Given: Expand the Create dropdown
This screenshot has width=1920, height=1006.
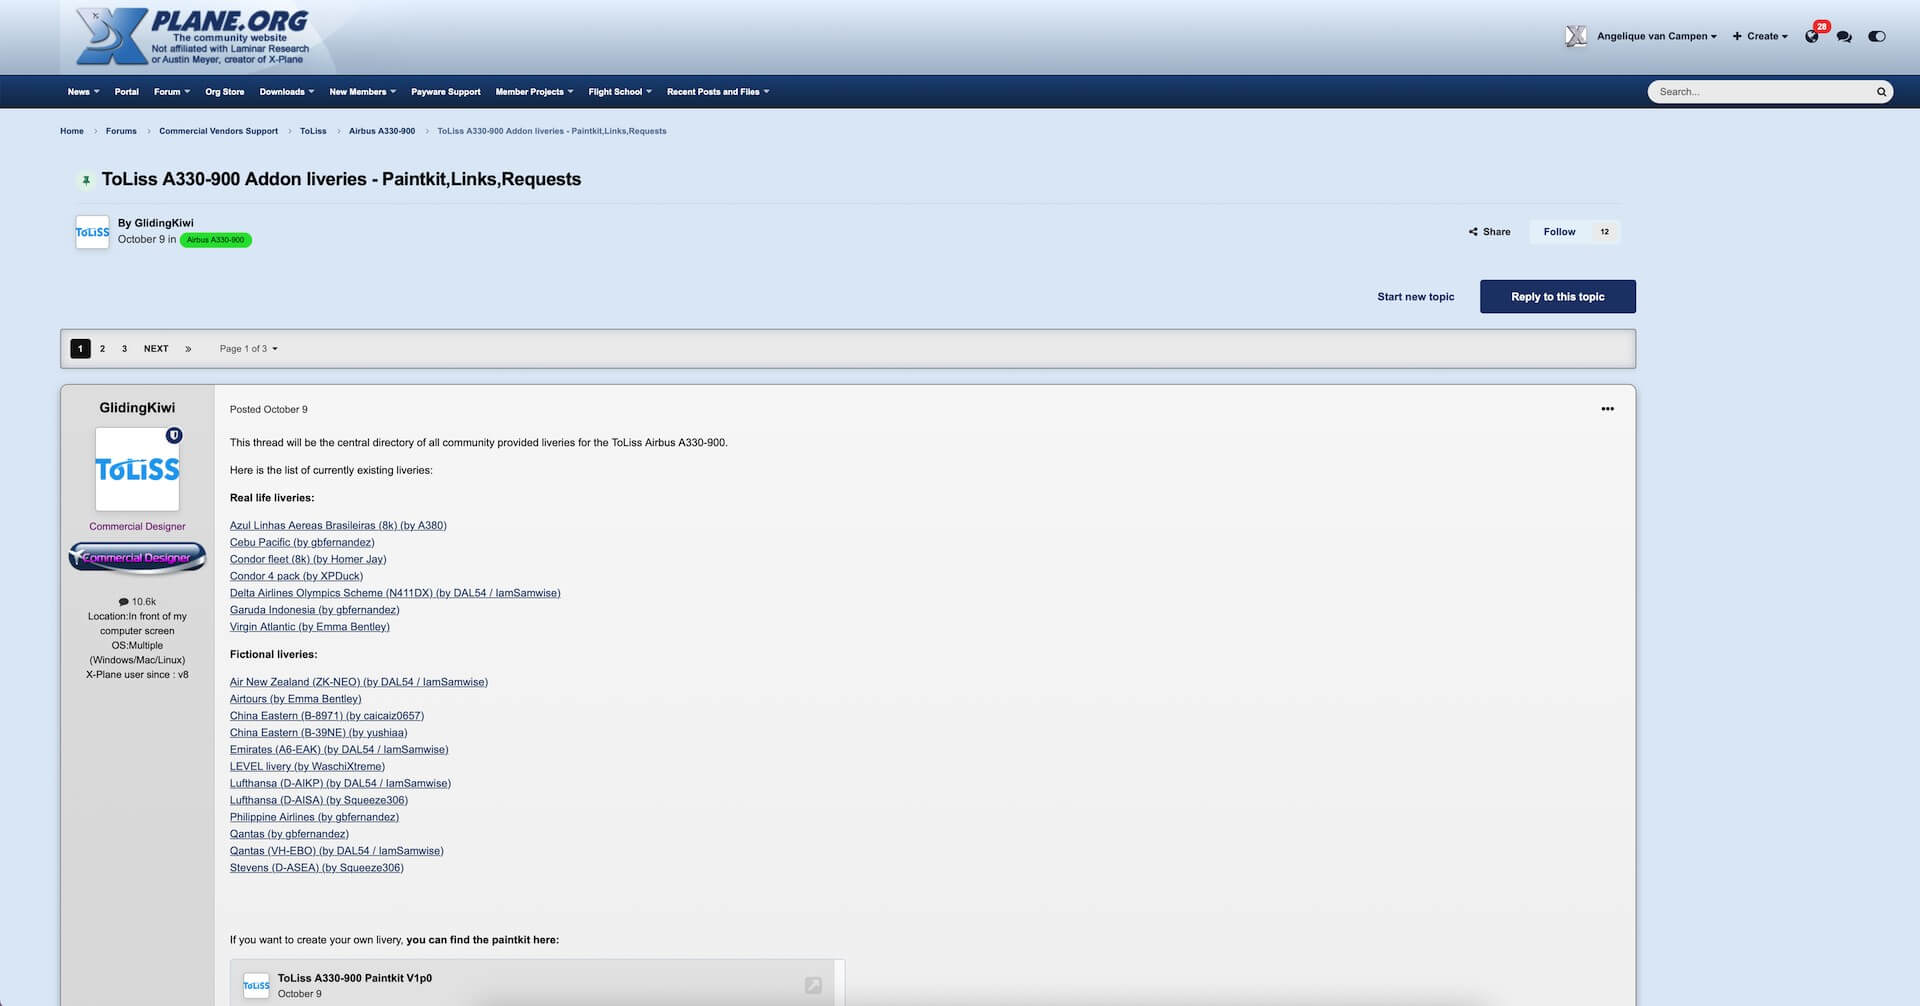Looking at the screenshot, I should [x=1761, y=36].
